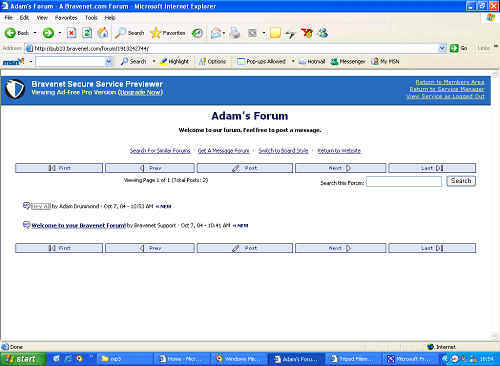Screen dimensions: 500x366
Task: Open Edit button dropdown arrow
Action: (264, 33)
